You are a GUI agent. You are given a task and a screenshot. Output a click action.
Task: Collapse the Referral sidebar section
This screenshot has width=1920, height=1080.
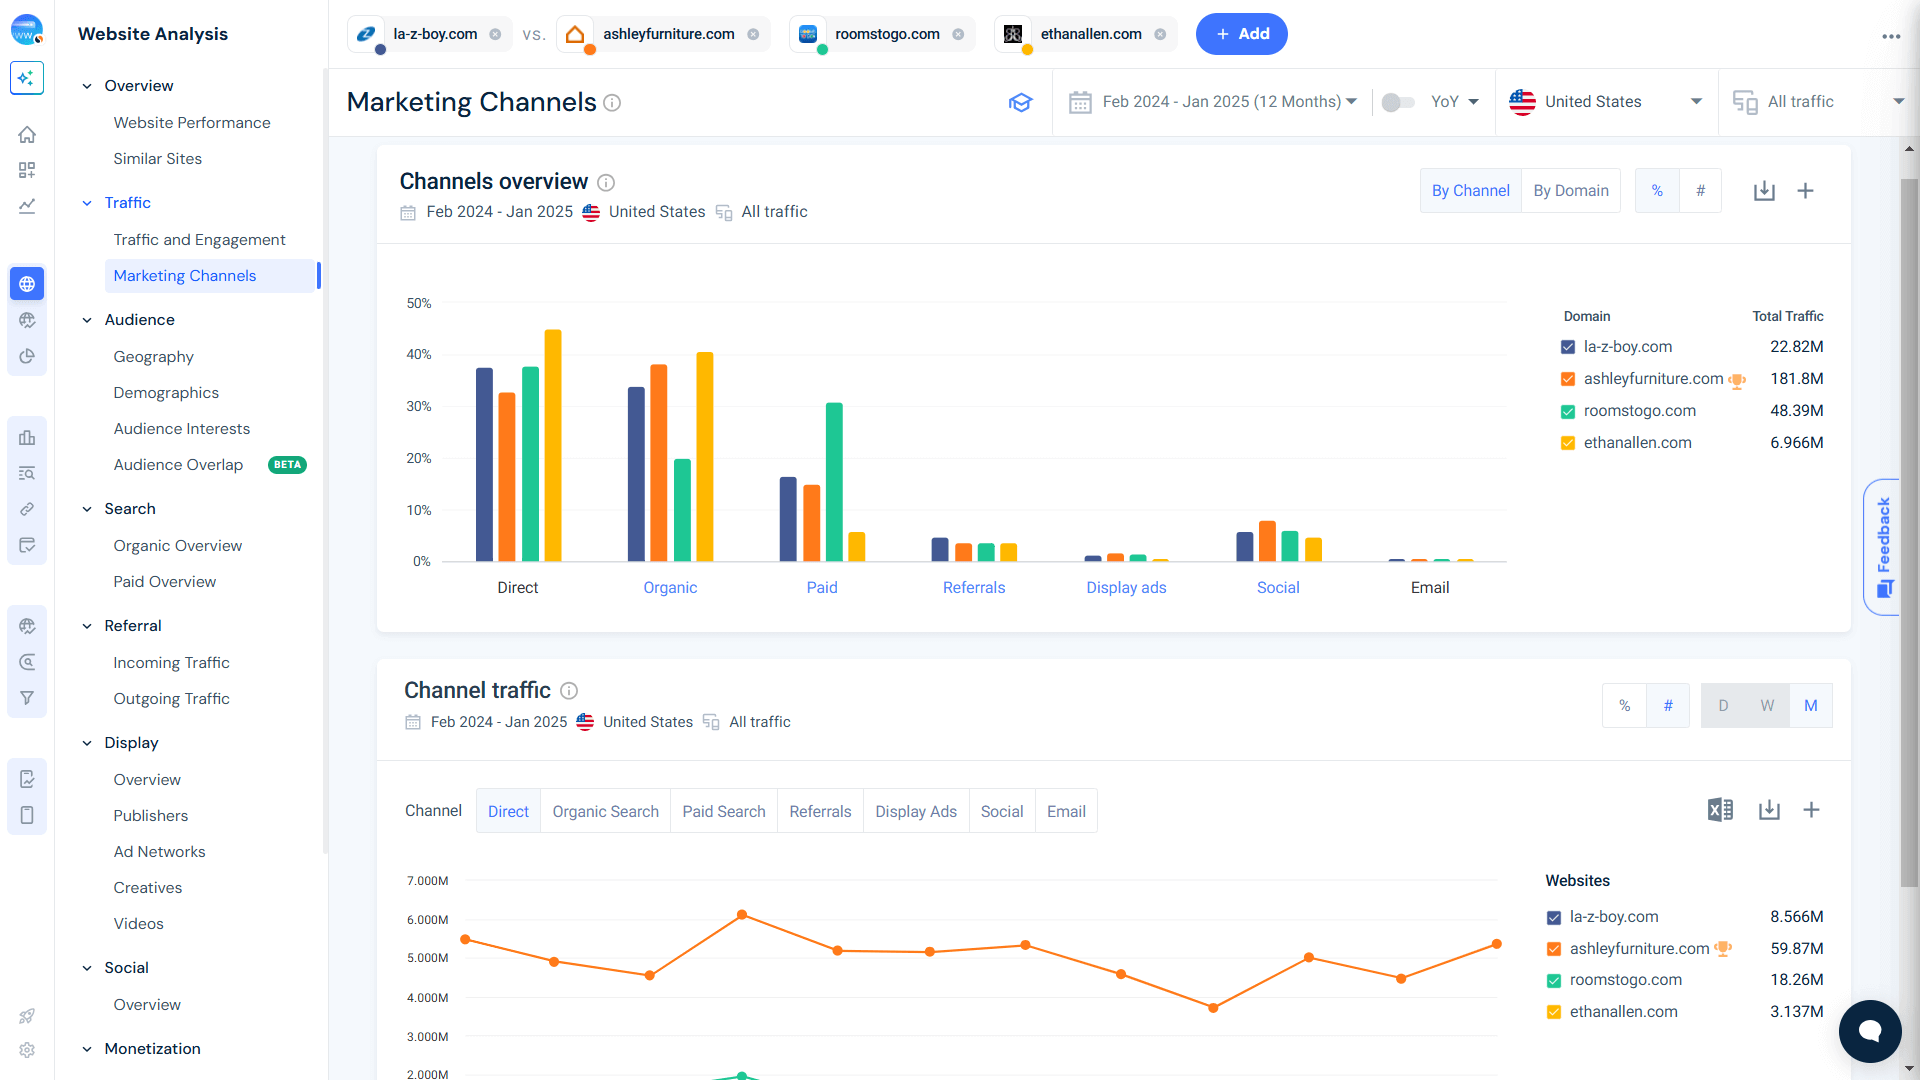pos(87,626)
